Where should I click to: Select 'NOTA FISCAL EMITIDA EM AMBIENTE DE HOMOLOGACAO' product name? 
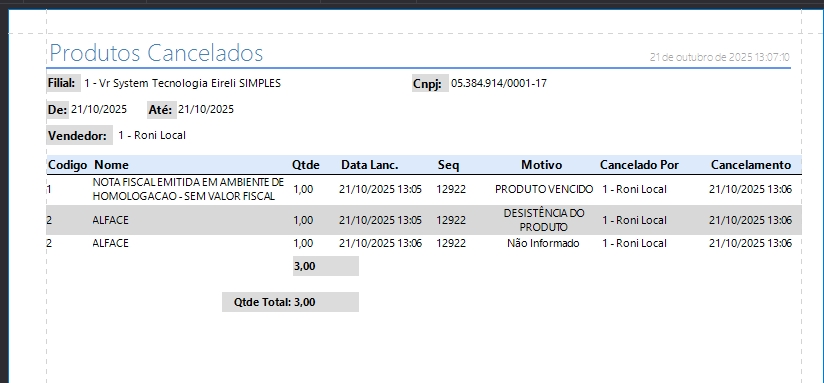(x=189, y=189)
